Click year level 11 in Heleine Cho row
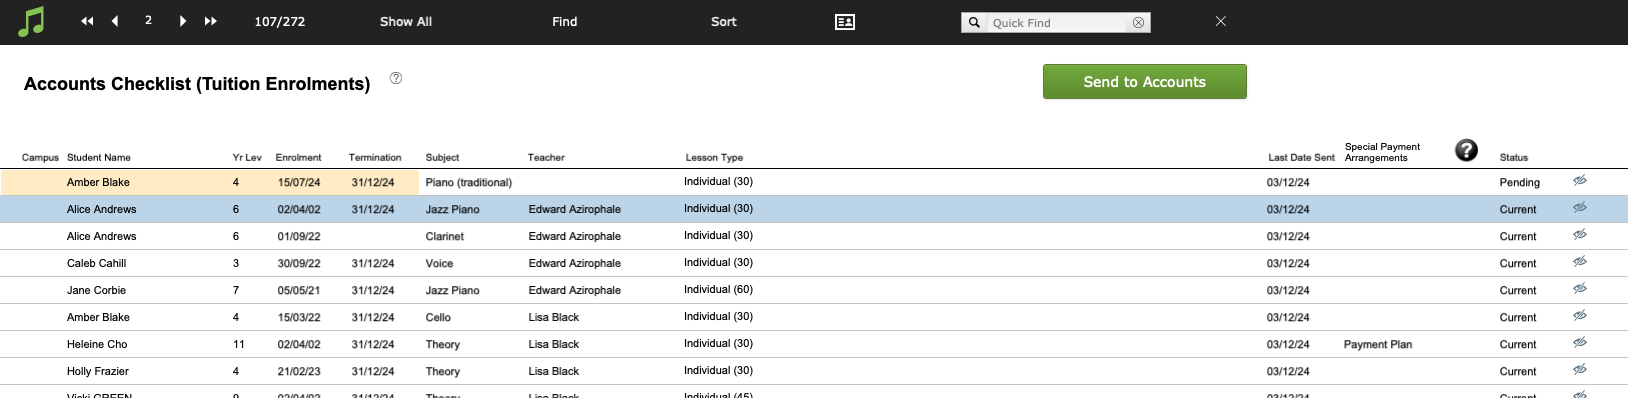Image resolution: width=1628 pixels, height=398 pixels. [x=239, y=344]
